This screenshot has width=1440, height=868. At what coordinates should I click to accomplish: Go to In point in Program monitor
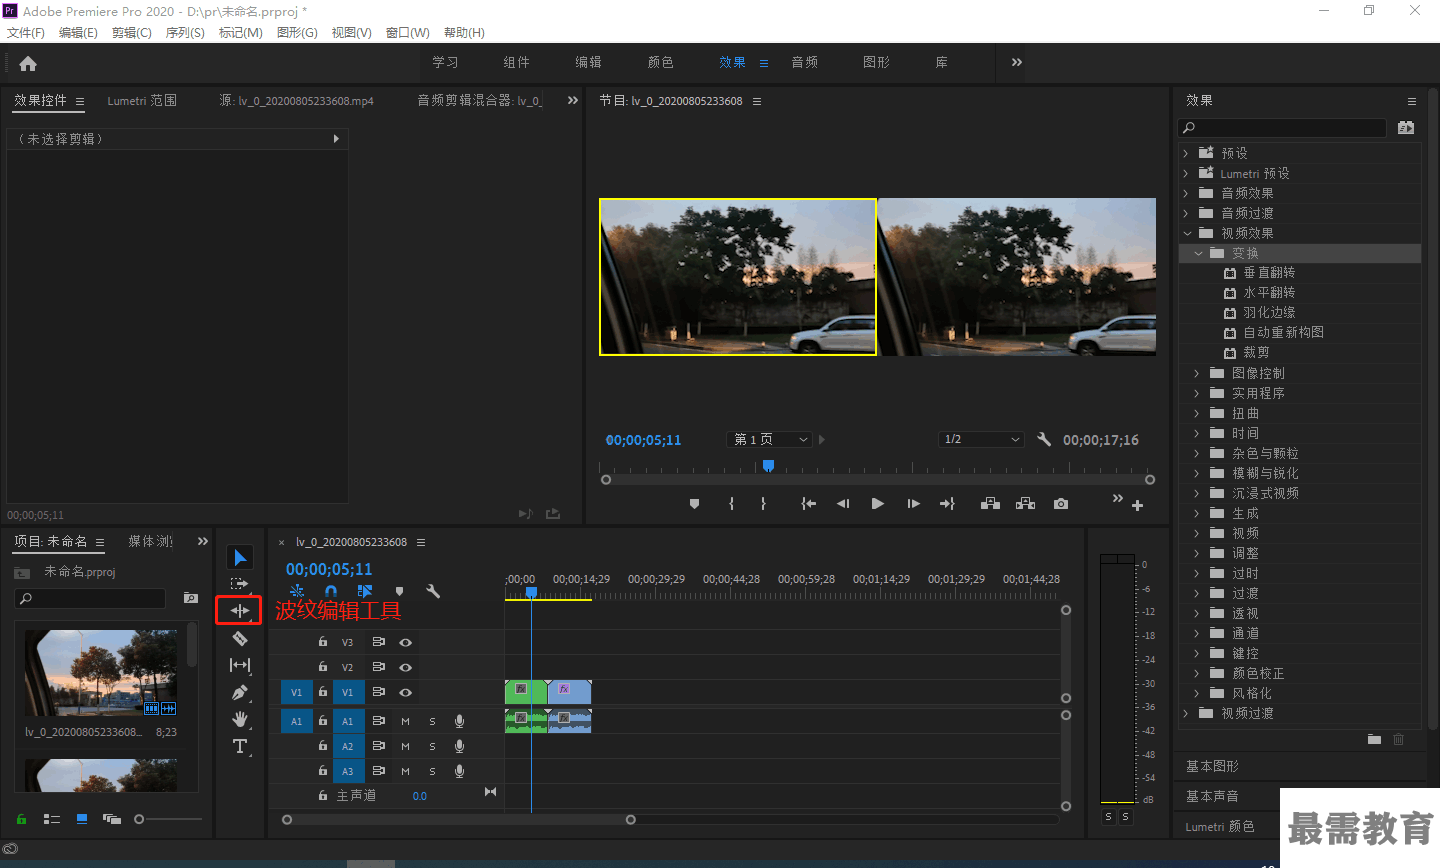(808, 504)
